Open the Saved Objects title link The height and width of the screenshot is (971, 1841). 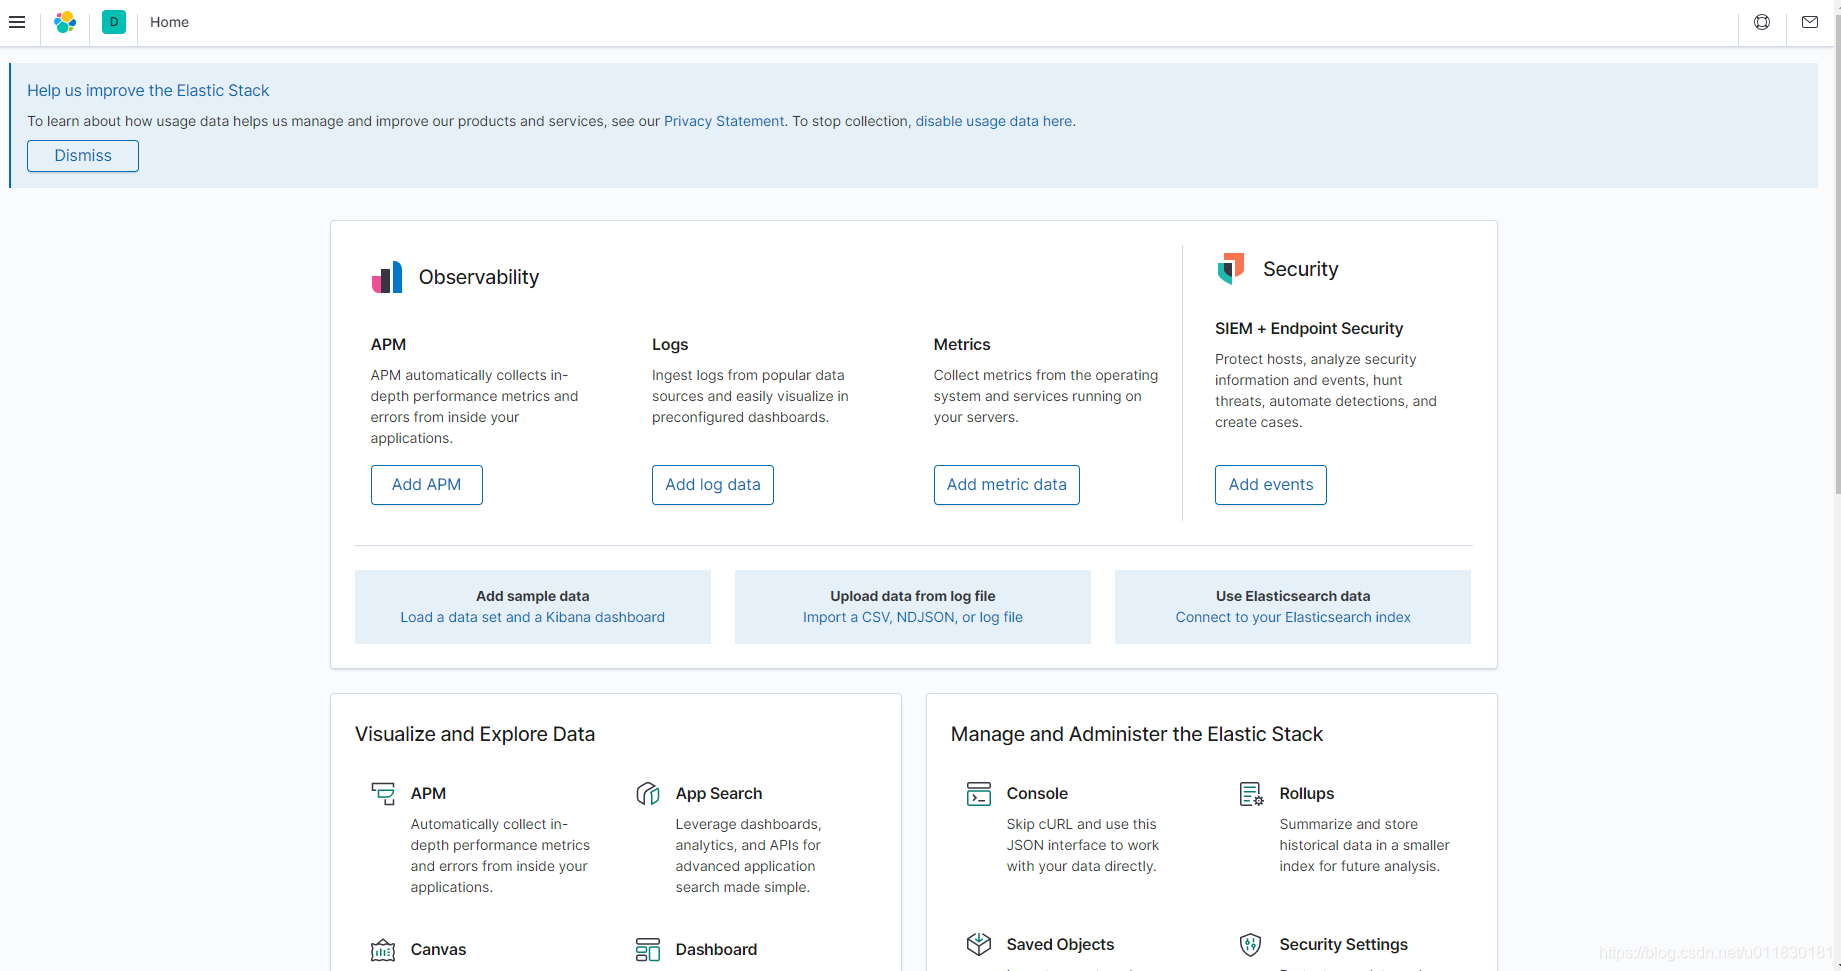pyautogui.click(x=1060, y=945)
